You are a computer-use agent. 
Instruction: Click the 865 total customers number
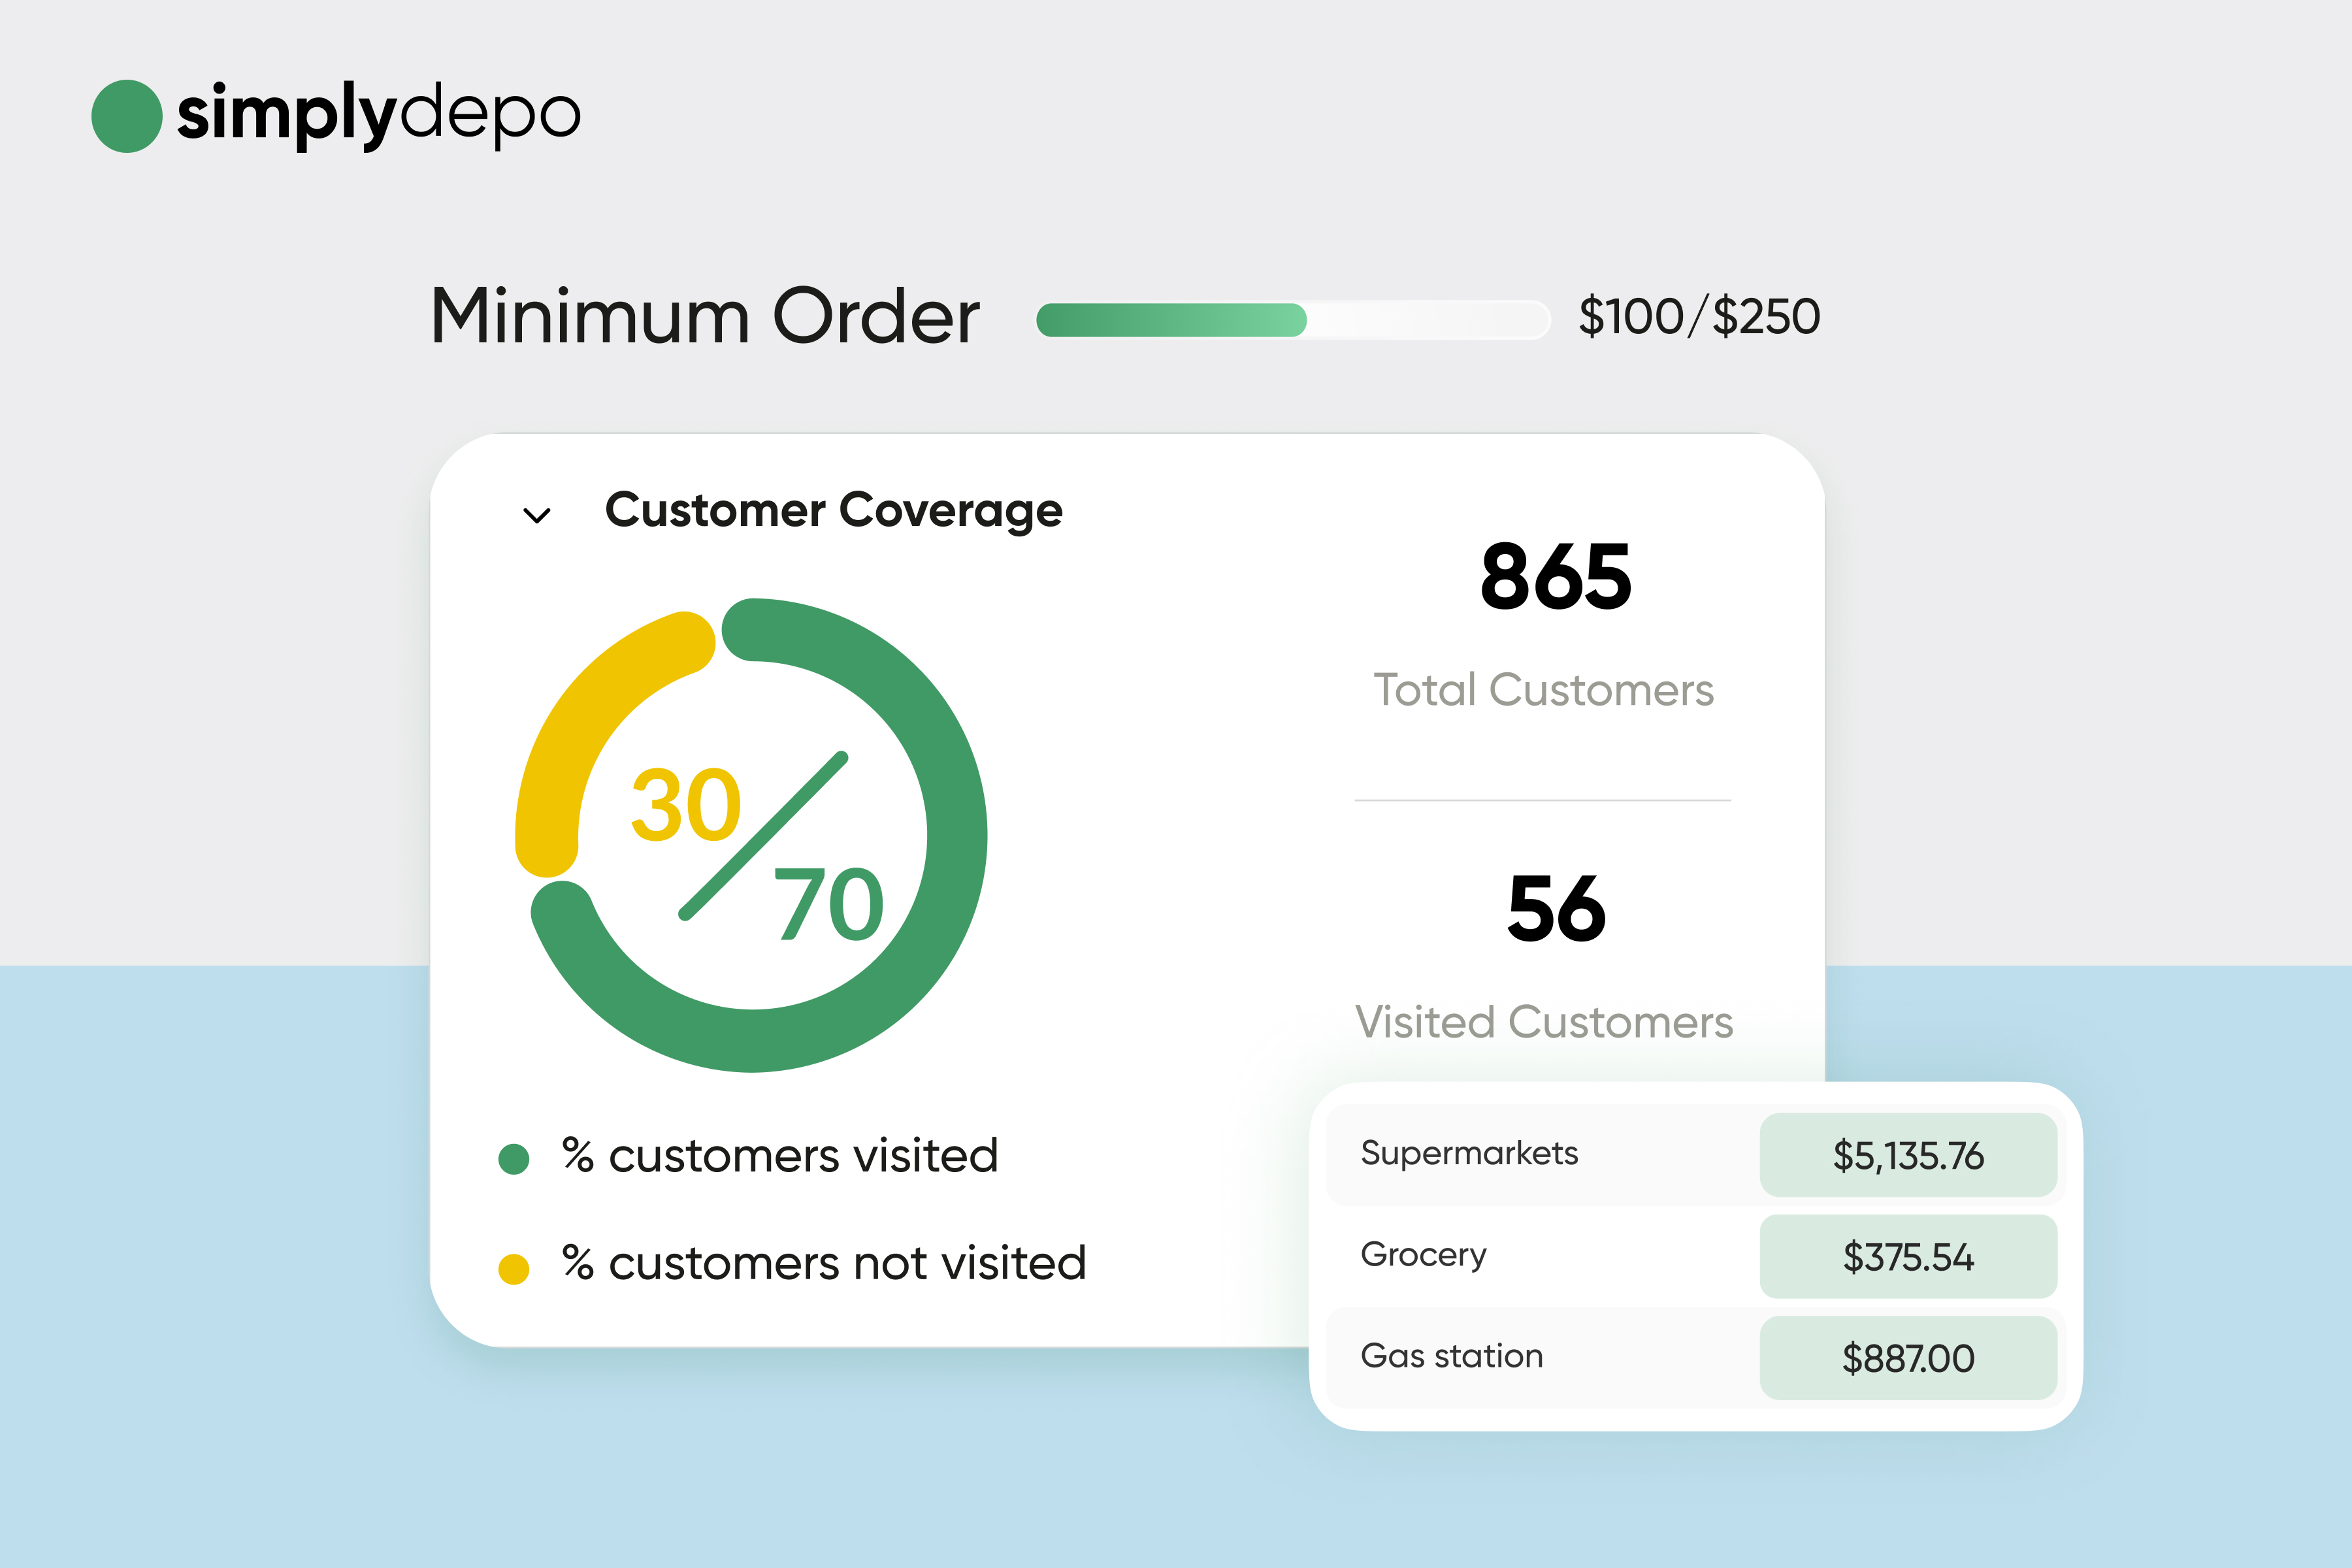1556,576
